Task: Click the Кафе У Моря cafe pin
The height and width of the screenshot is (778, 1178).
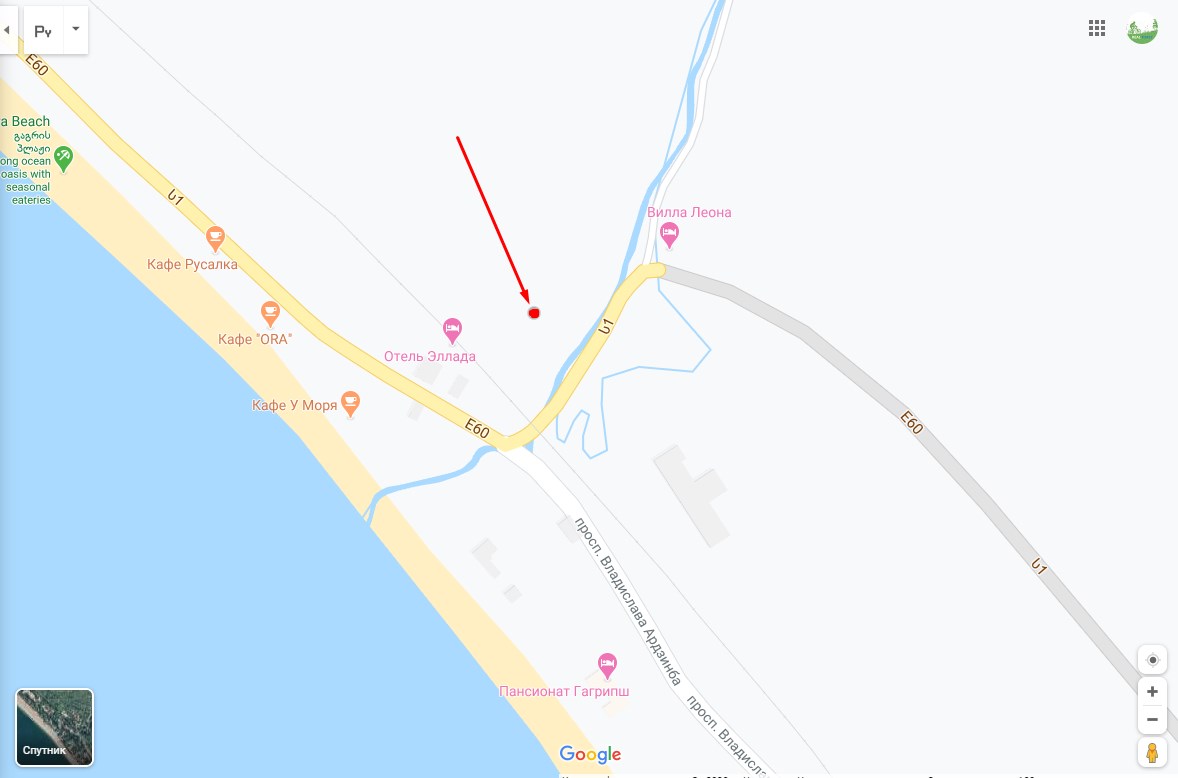Action: click(350, 403)
